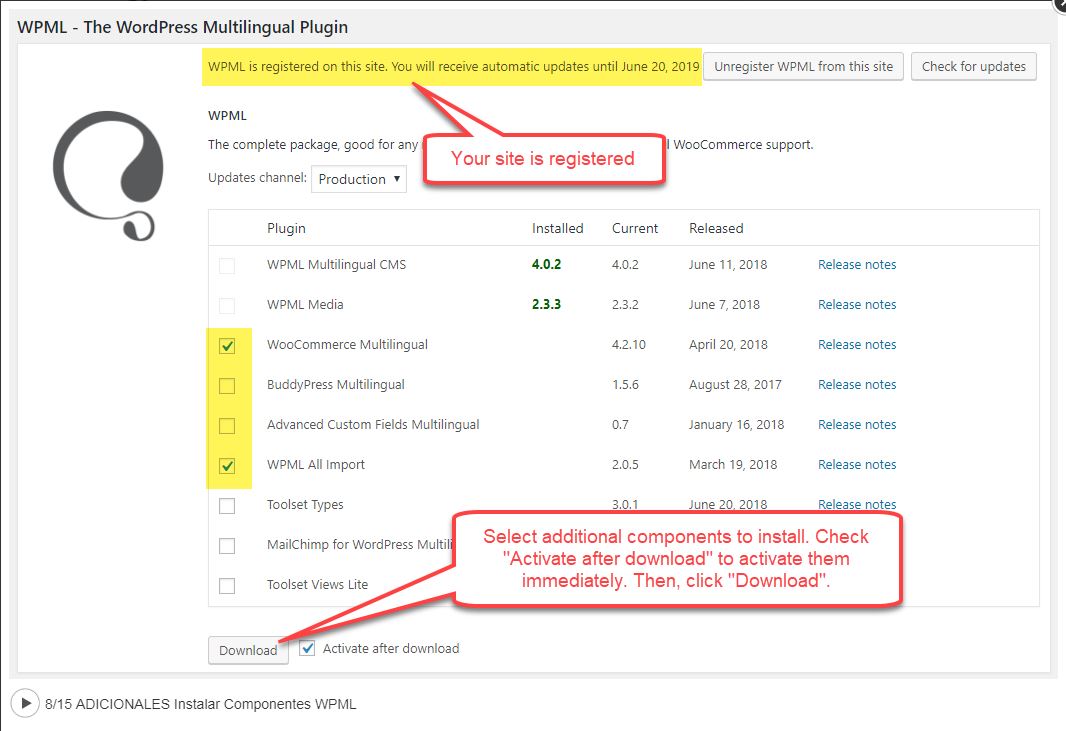
Task: Open Release notes for WPML Media
Action: [x=857, y=305]
